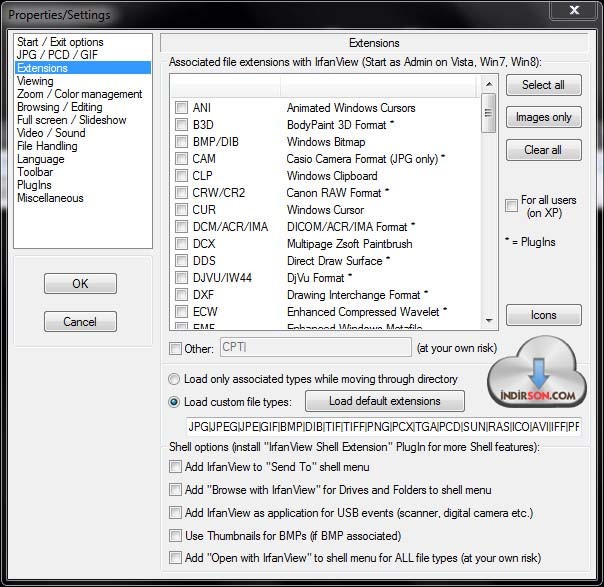Enable IrfanView for USB events checkbox

coord(175,513)
